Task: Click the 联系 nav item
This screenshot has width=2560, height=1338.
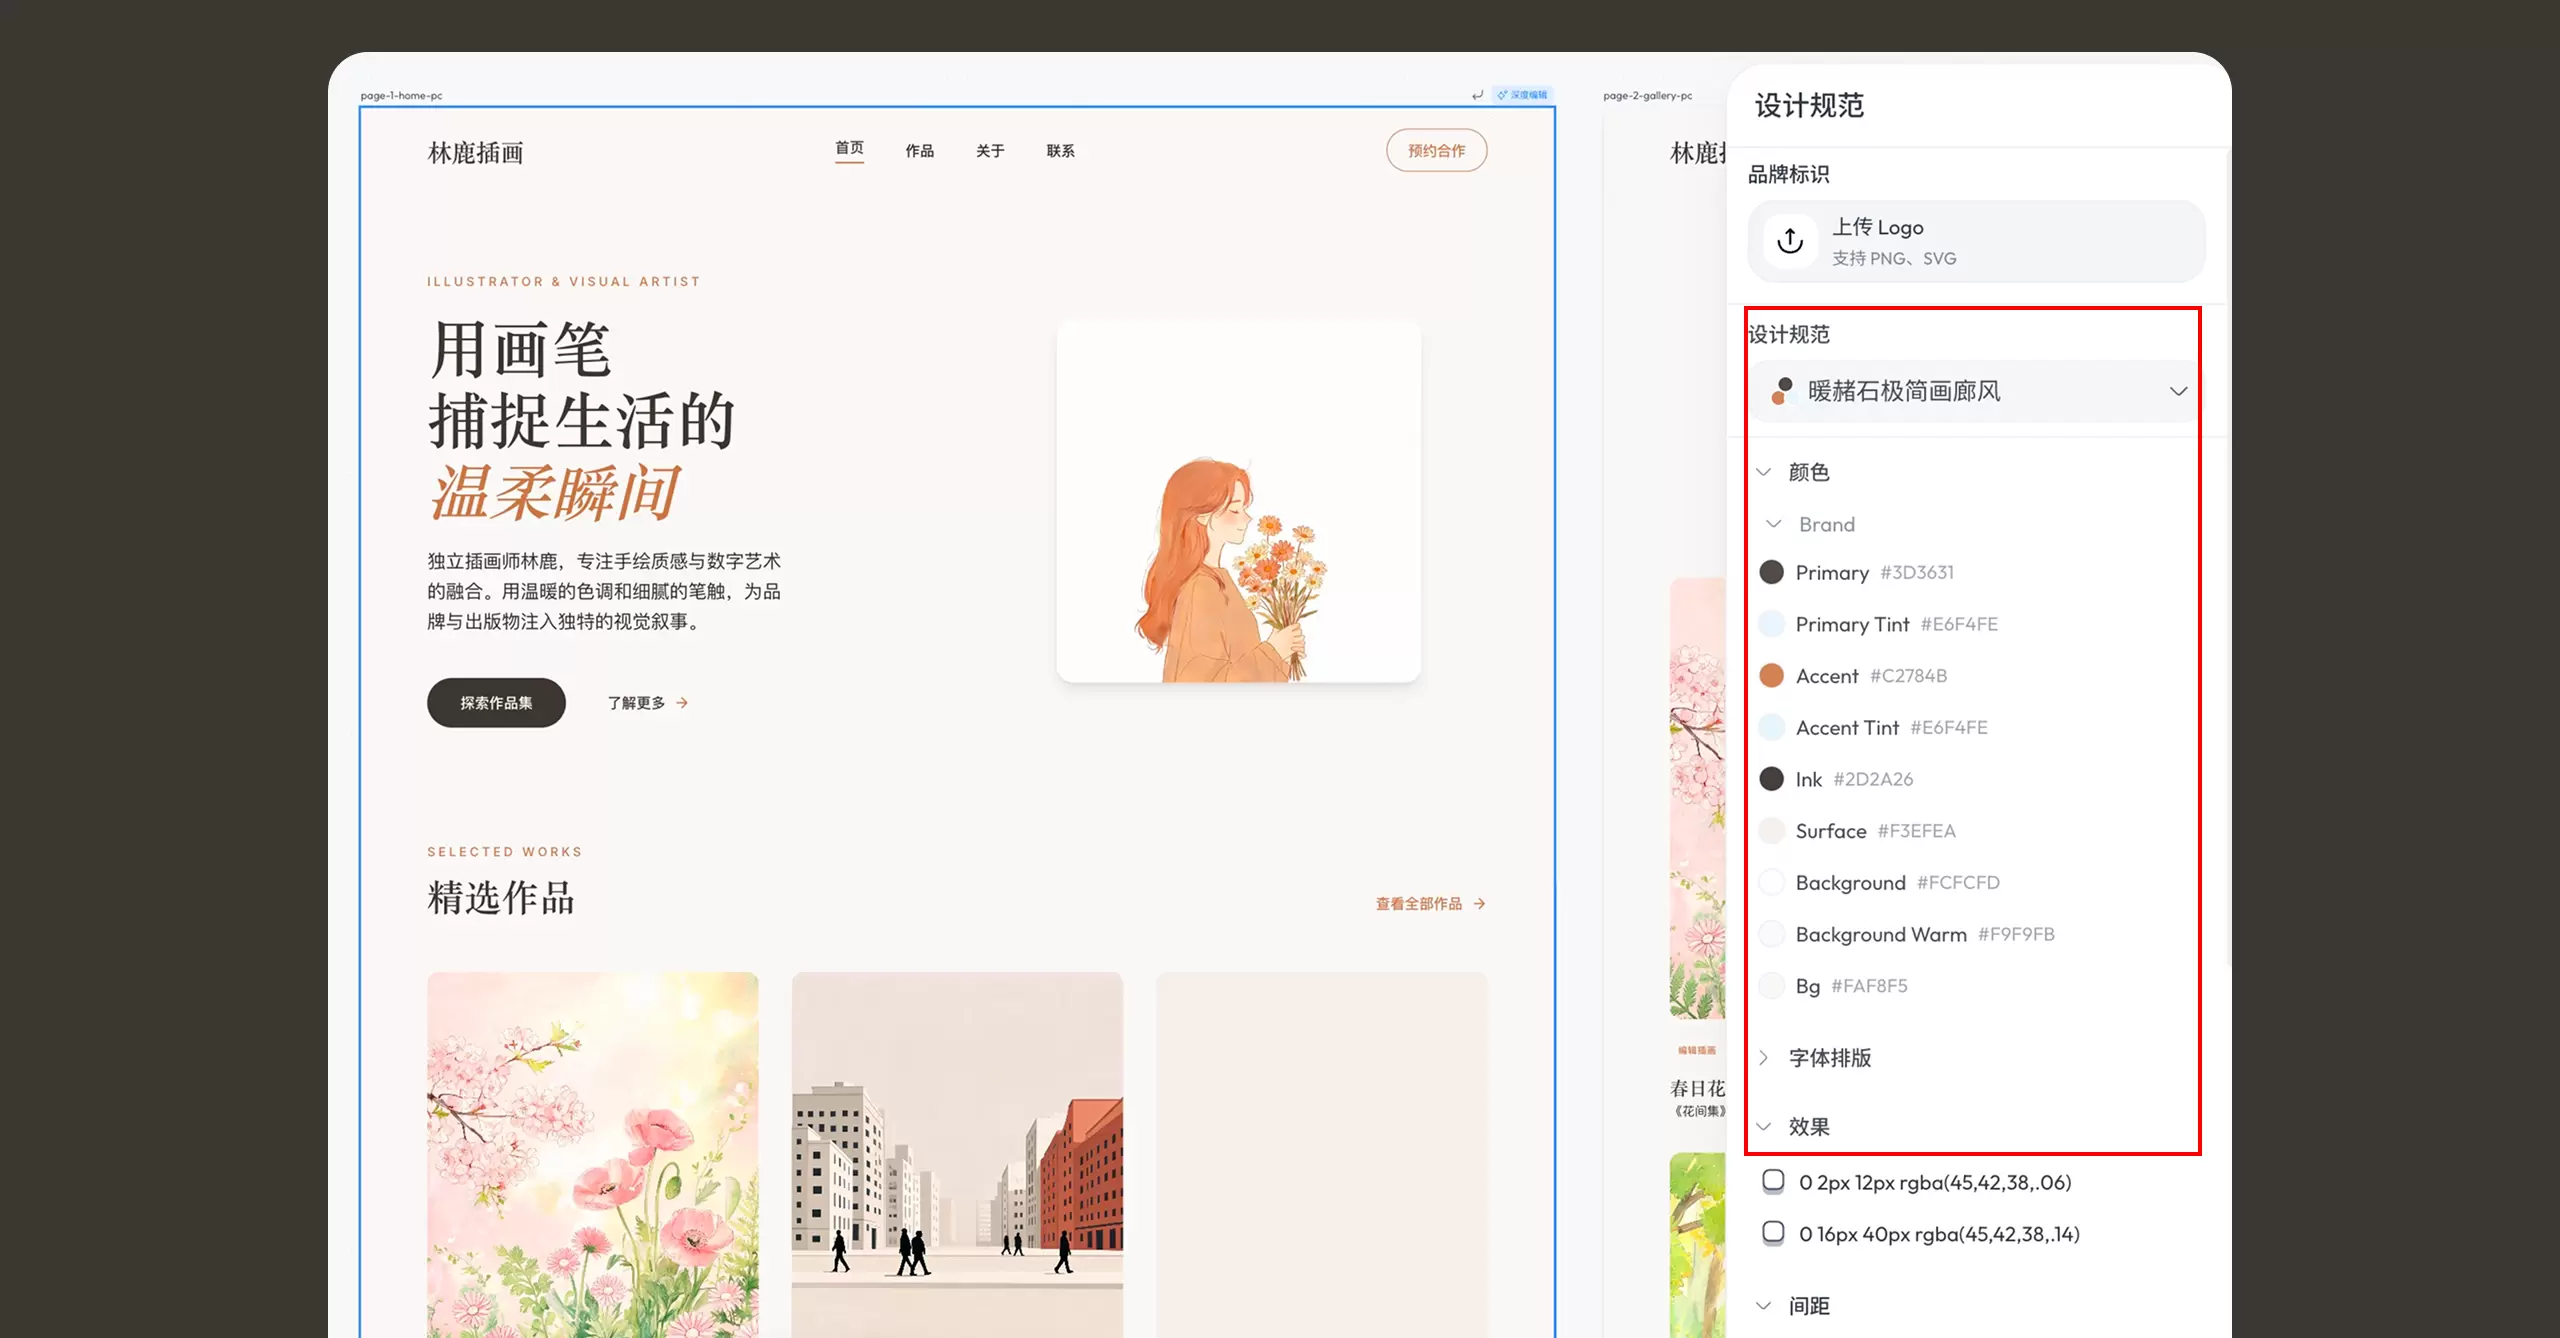Action: coord(1061,151)
